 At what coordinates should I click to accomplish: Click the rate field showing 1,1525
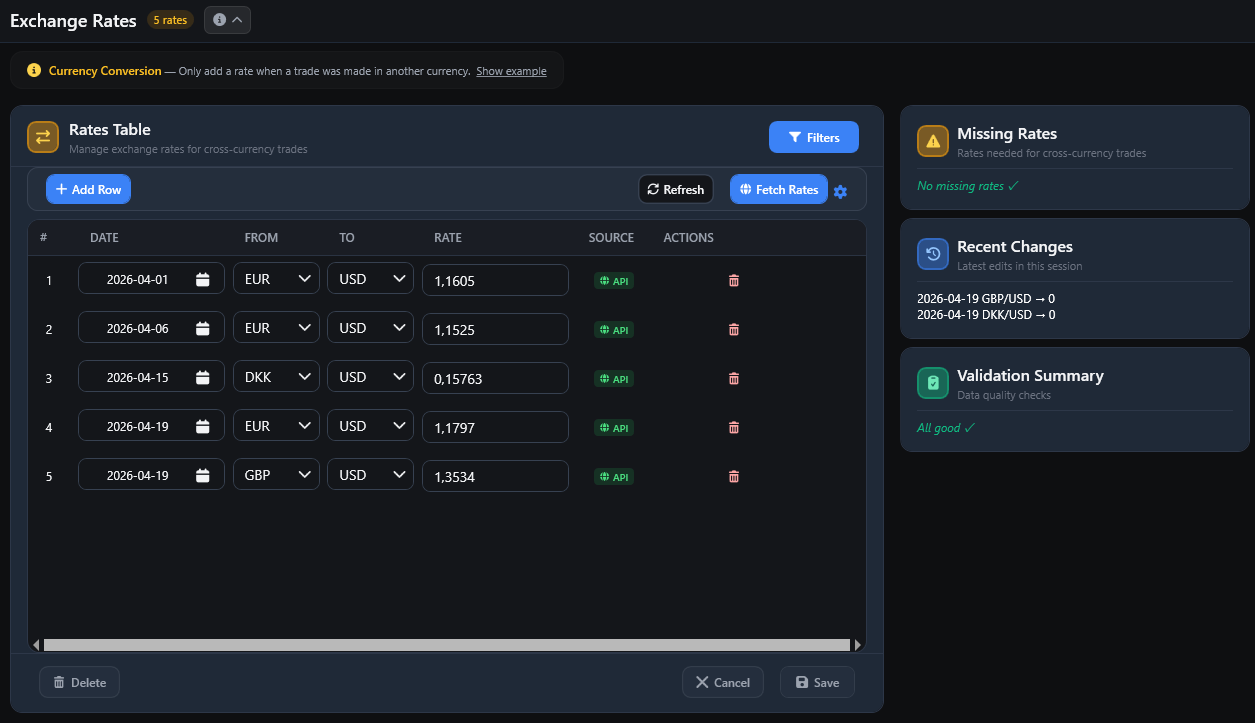coord(495,329)
